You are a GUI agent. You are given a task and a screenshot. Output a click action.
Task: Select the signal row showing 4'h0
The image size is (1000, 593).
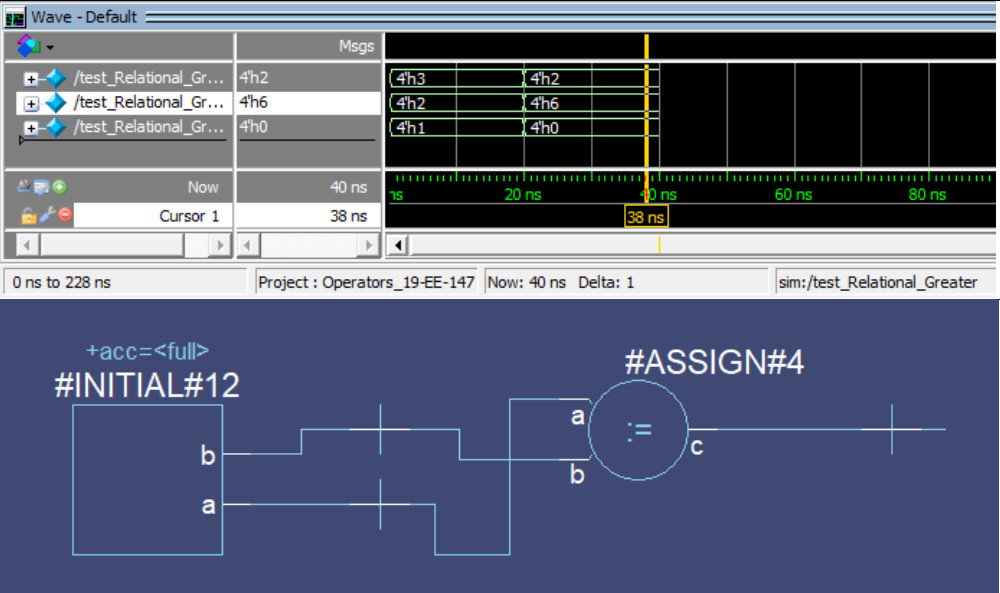coord(150,127)
